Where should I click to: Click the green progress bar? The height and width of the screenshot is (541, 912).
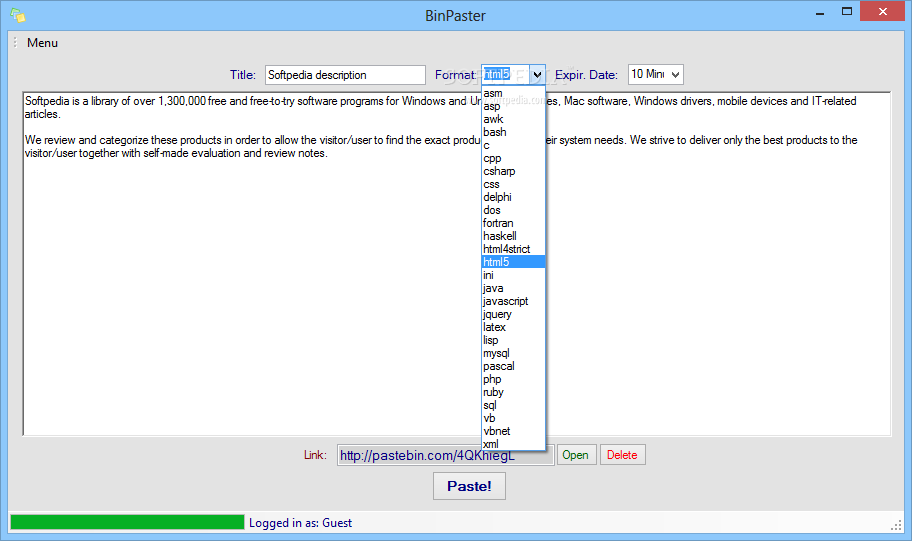pyautogui.click(x=127, y=522)
